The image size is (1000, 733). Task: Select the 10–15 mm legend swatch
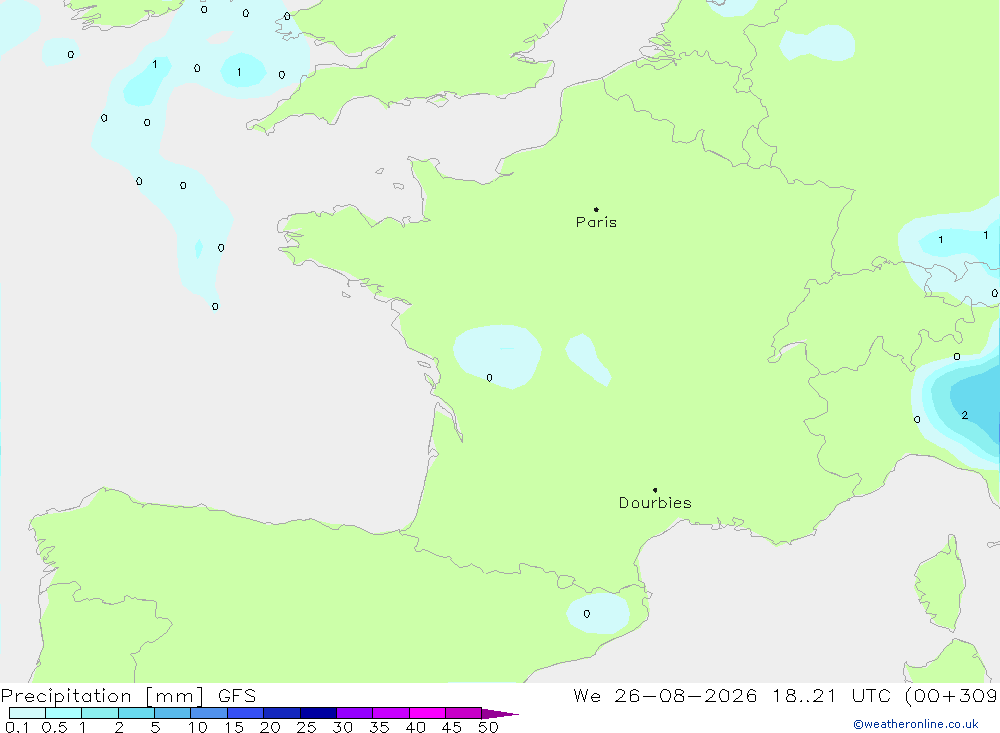point(209,713)
